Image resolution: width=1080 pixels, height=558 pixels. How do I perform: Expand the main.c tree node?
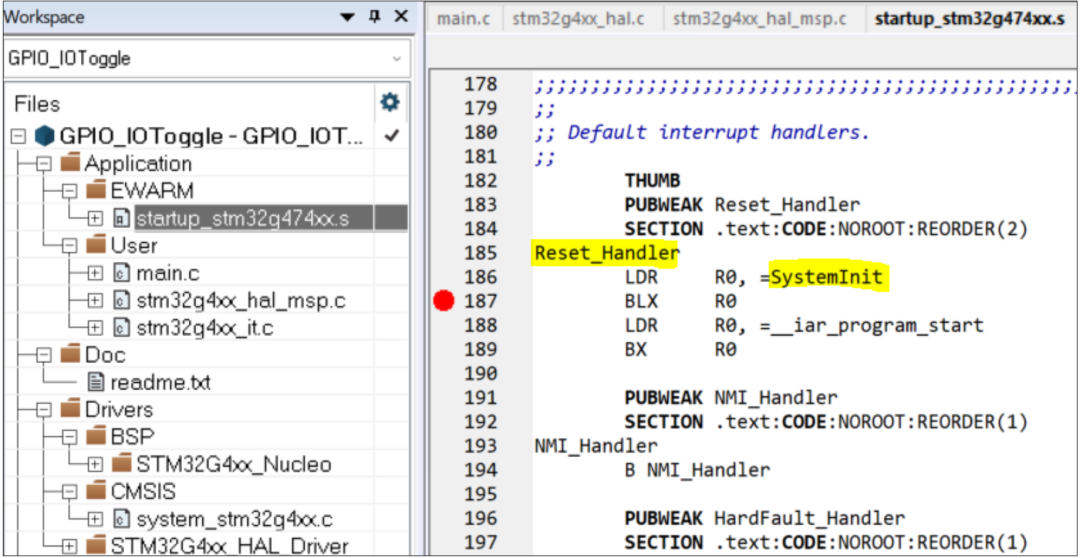pyautogui.click(x=95, y=273)
